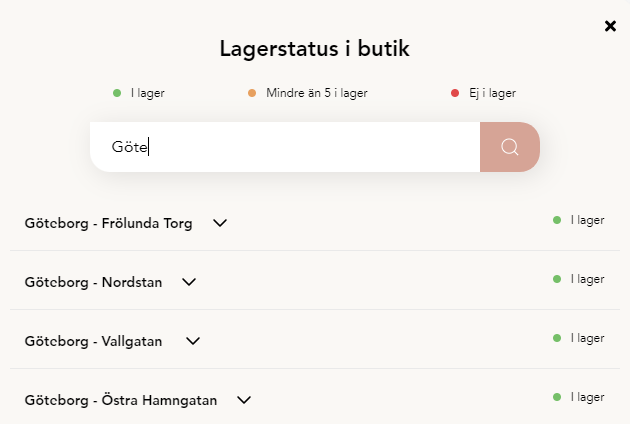Select the Göteborg - Nordstan store name
630x424 pixels.
tap(93, 282)
